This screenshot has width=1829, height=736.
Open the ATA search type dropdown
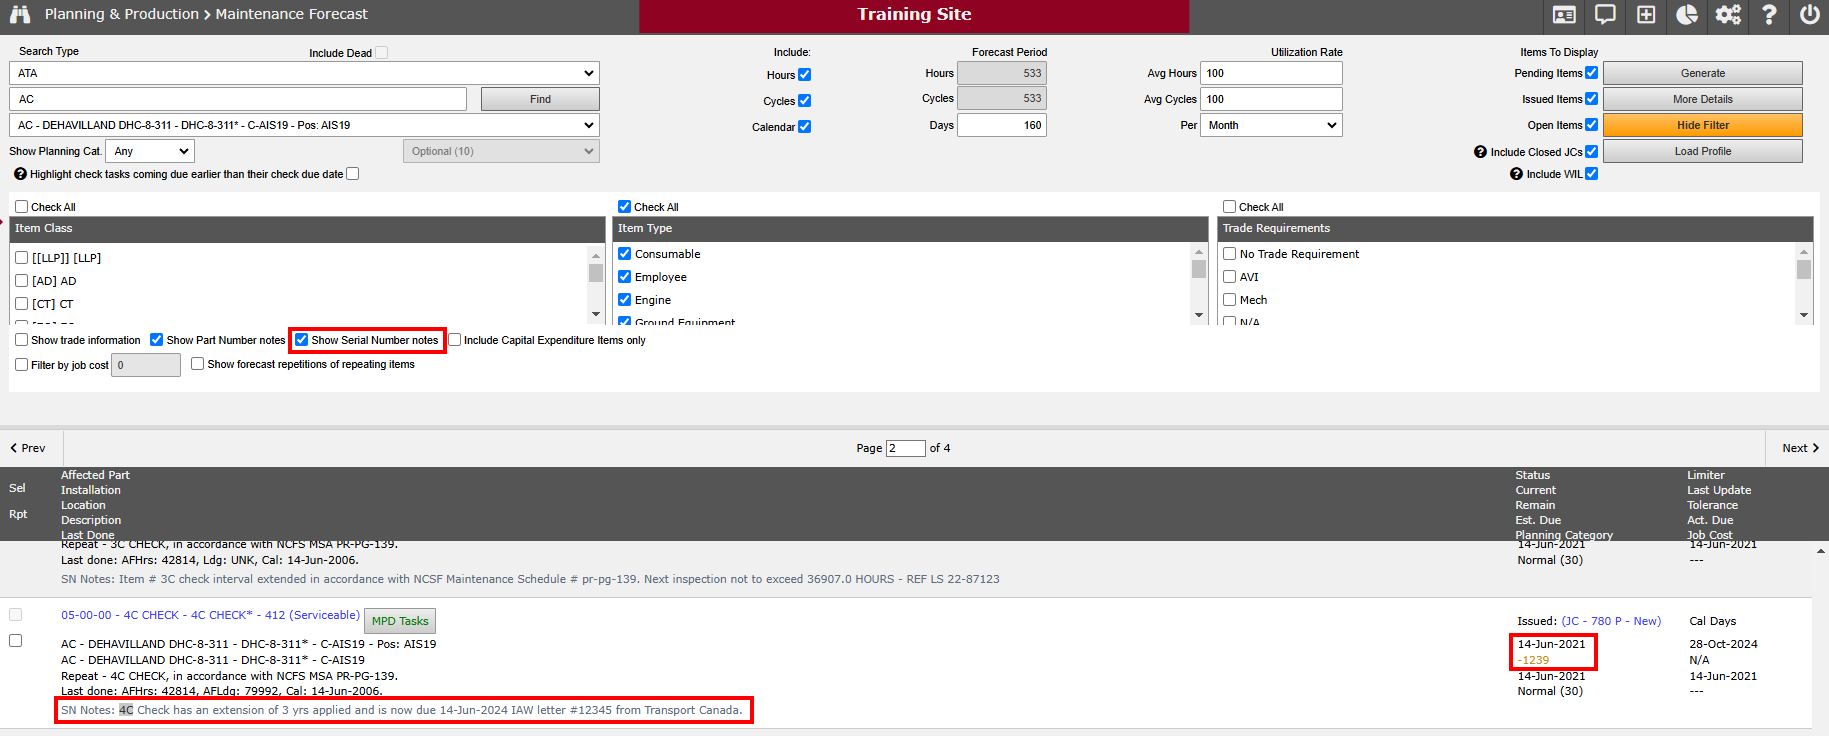click(304, 73)
